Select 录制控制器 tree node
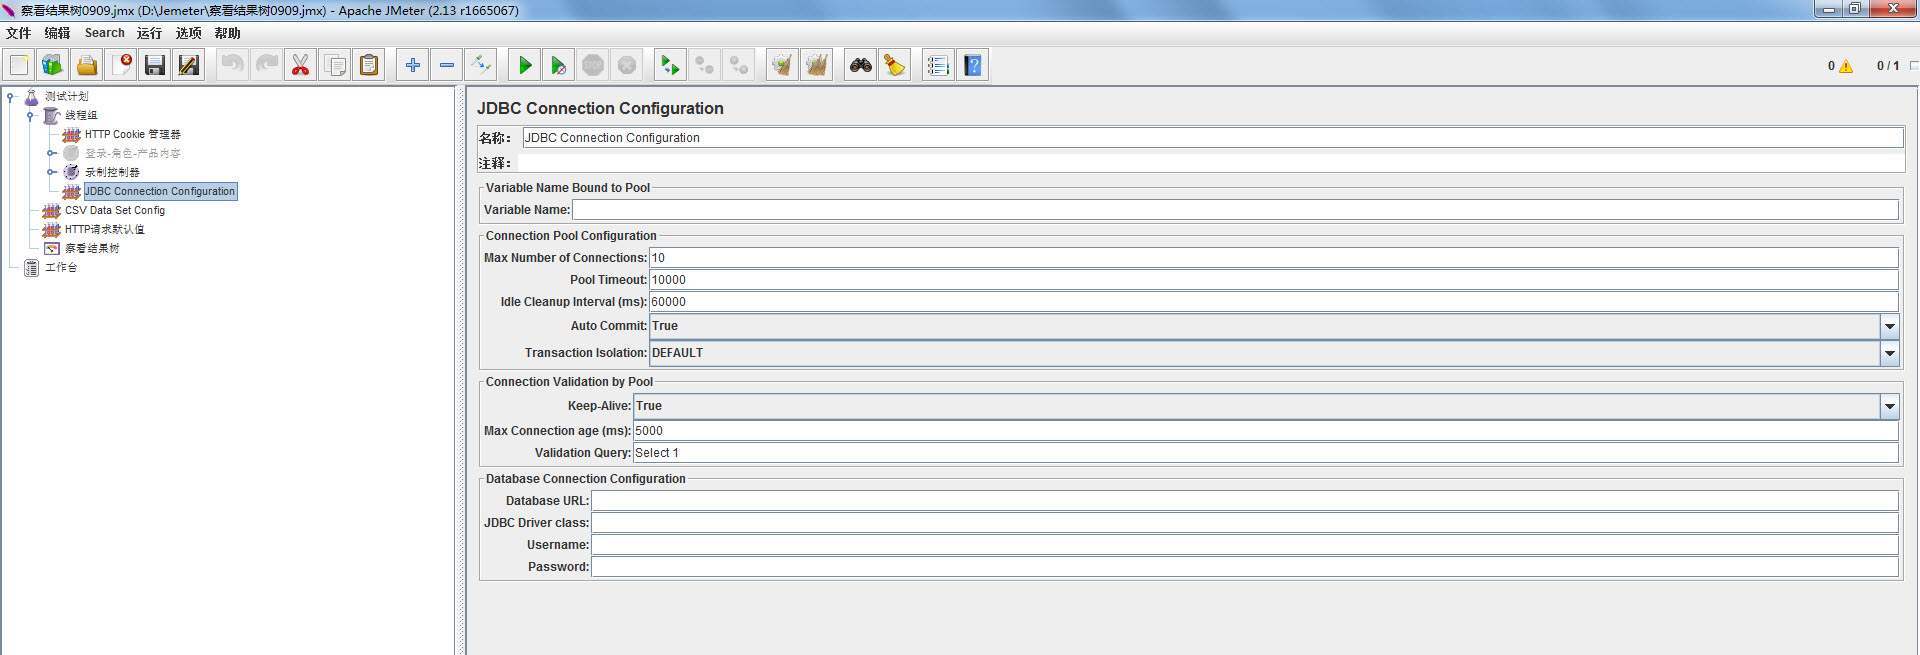 point(112,172)
